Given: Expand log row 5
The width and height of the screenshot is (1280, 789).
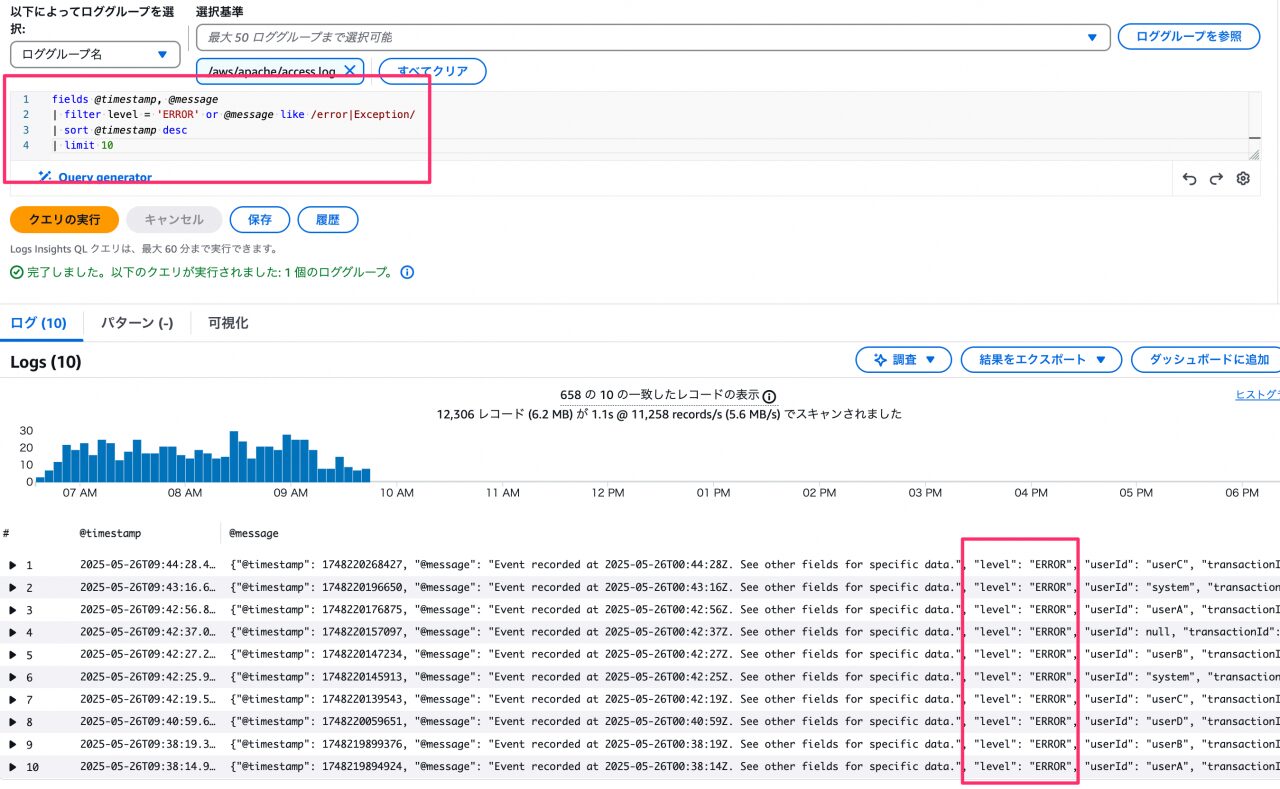Looking at the screenshot, I should (x=13, y=655).
